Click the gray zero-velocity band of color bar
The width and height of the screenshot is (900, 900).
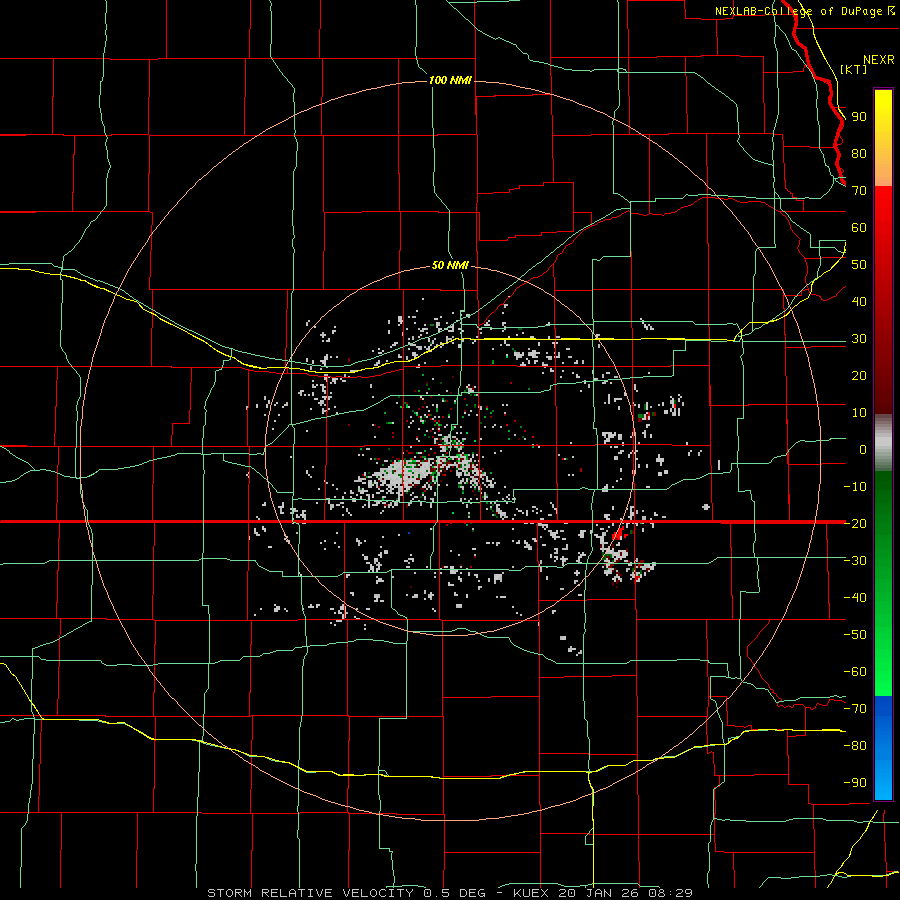click(883, 443)
